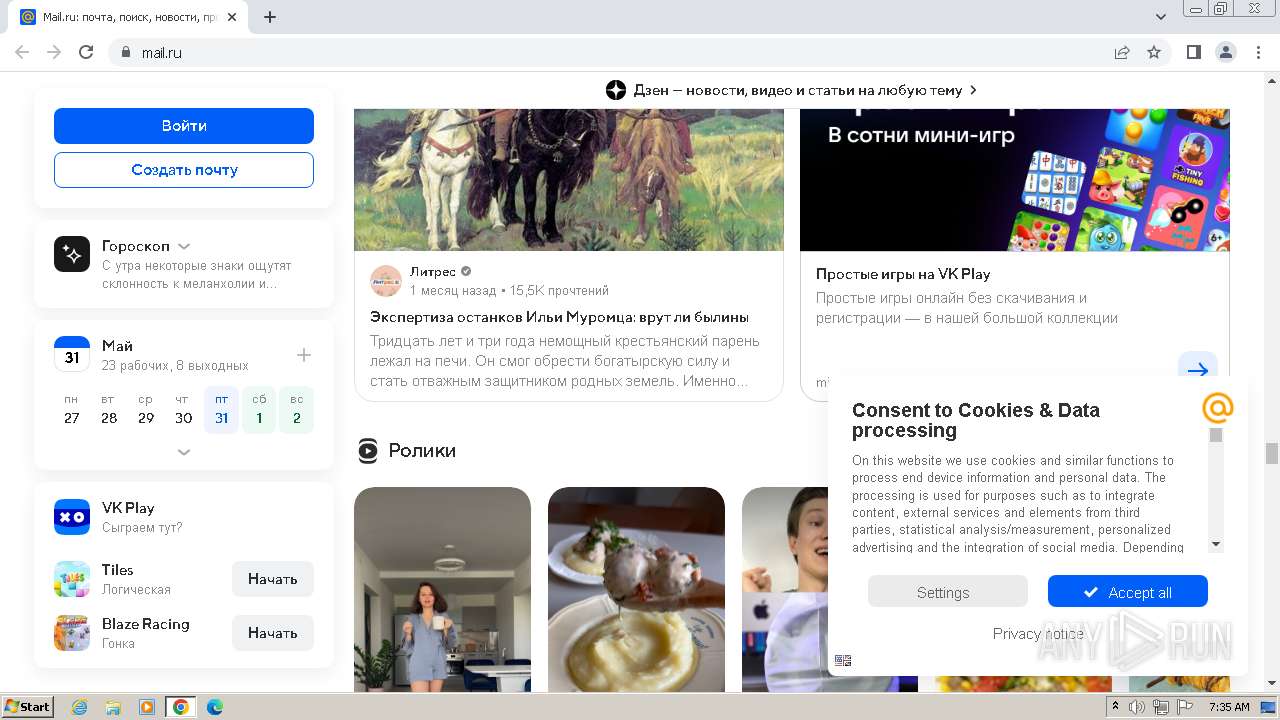Open article about Илья Муромец remains
Viewport: 1280px width, 720px height.
coord(559,317)
